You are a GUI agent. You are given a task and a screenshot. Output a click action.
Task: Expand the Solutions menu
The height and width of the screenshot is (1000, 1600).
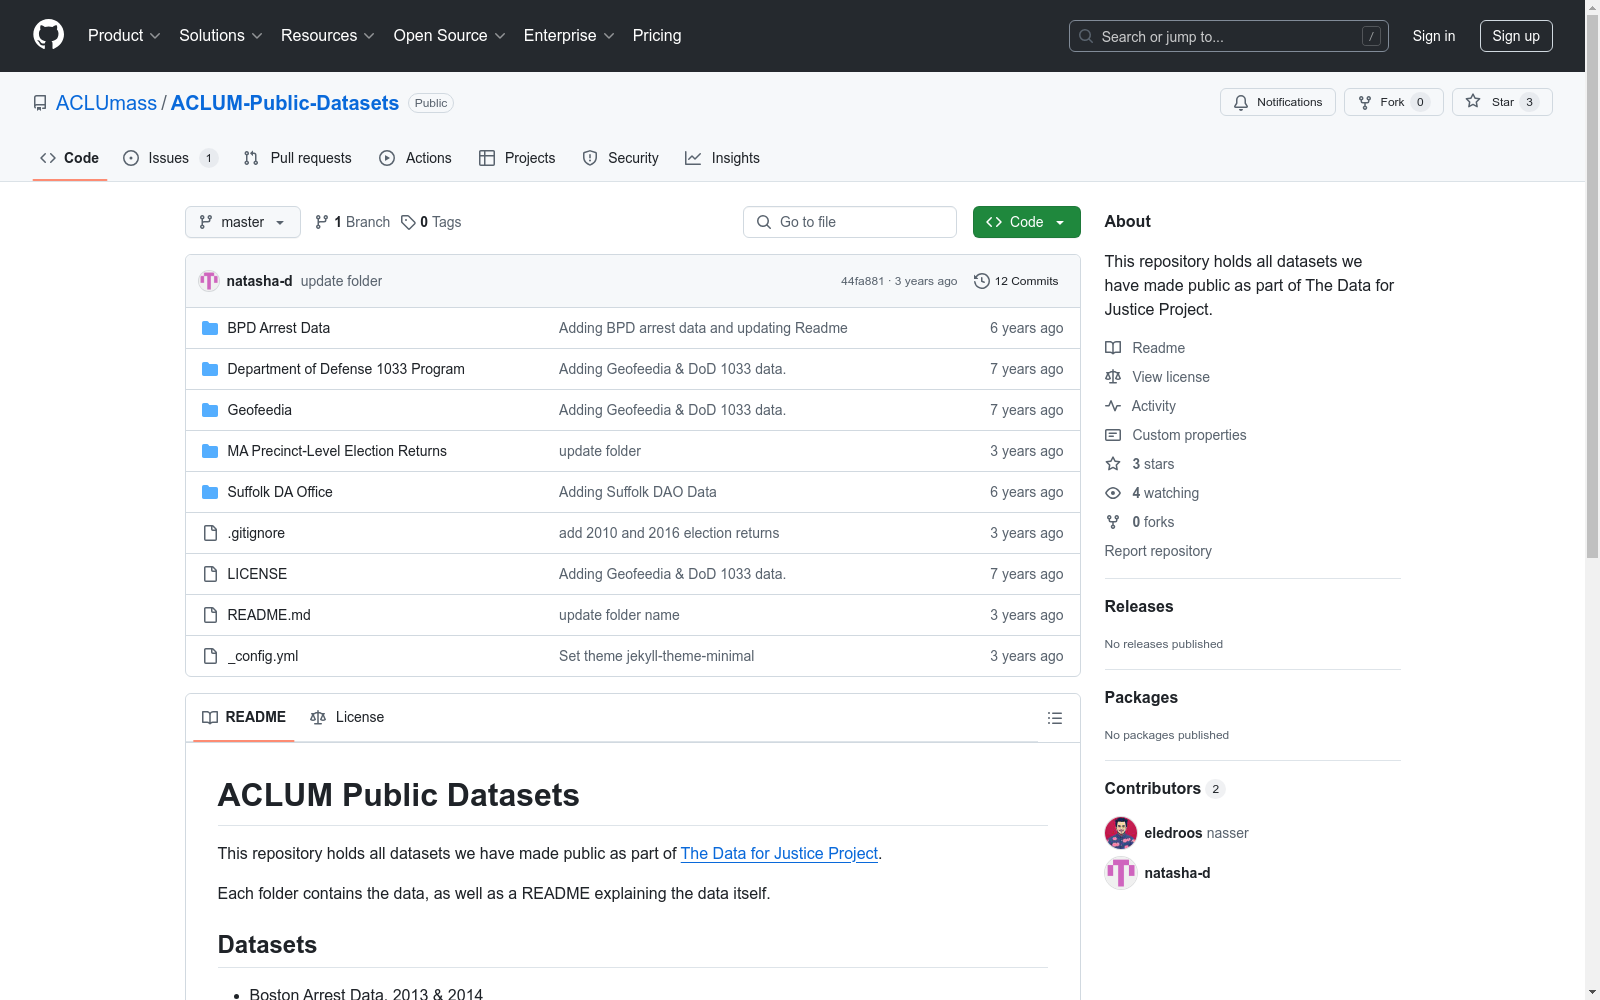tap(220, 35)
